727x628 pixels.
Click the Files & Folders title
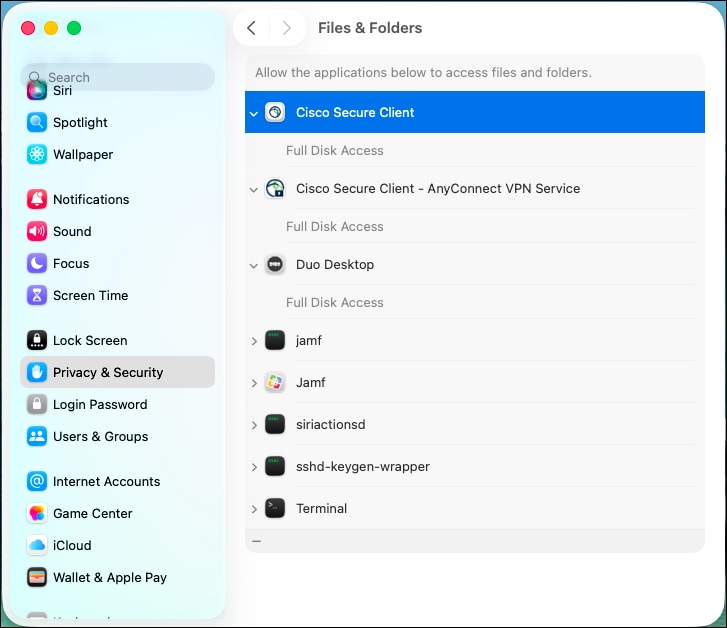click(x=370, y=28)
